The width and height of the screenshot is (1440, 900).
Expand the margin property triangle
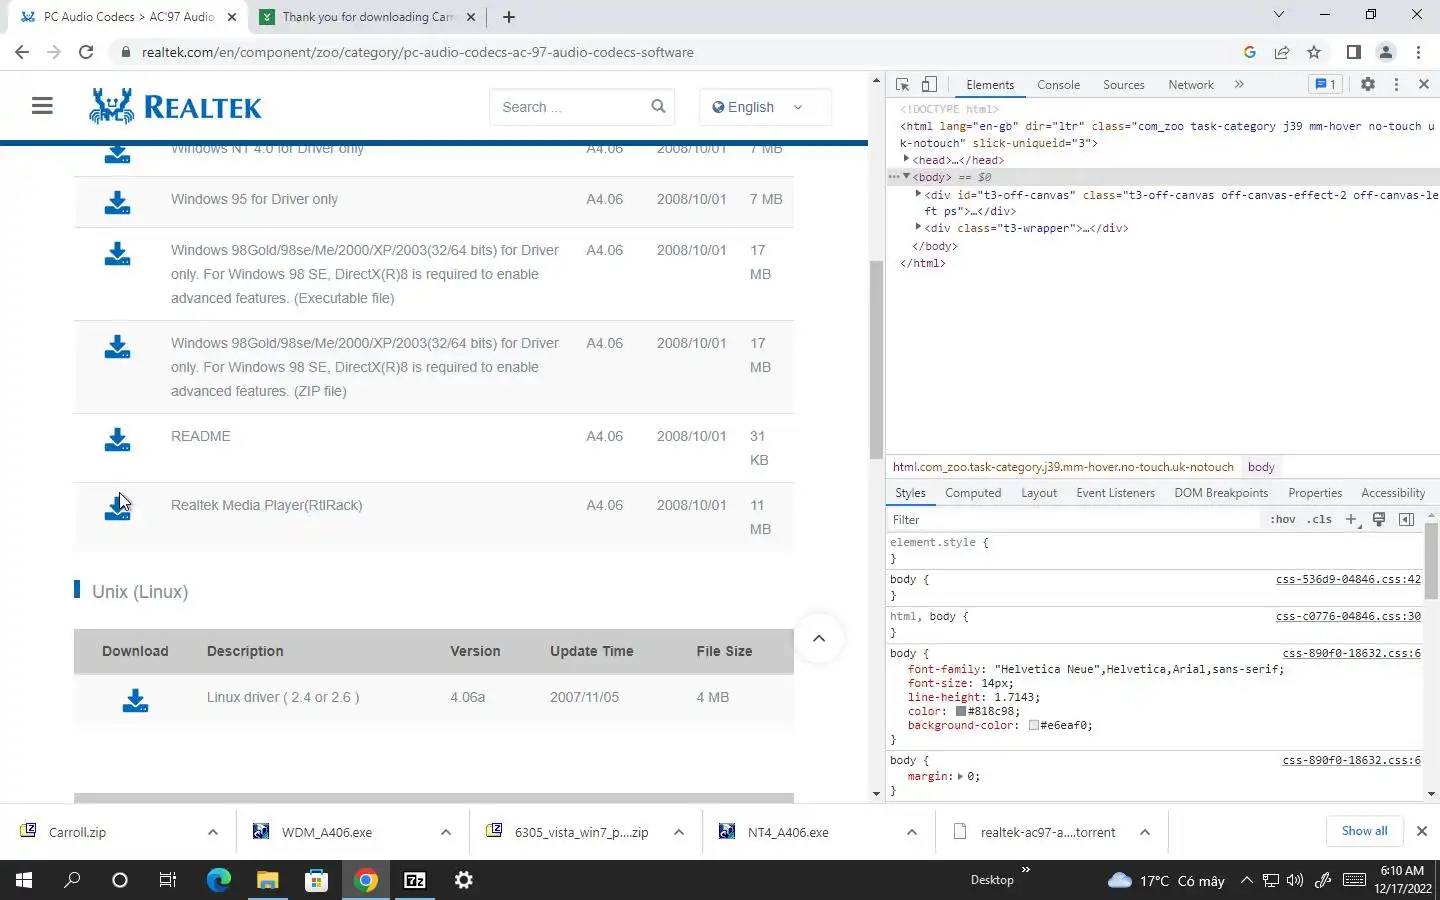point(960,776)
